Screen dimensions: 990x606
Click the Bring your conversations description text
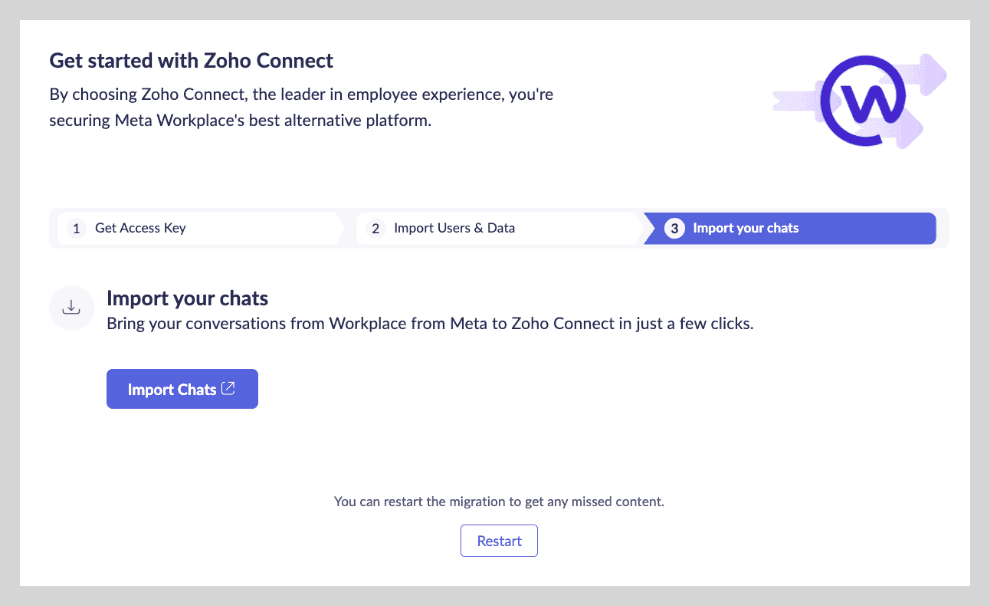[x=430, y=324]
